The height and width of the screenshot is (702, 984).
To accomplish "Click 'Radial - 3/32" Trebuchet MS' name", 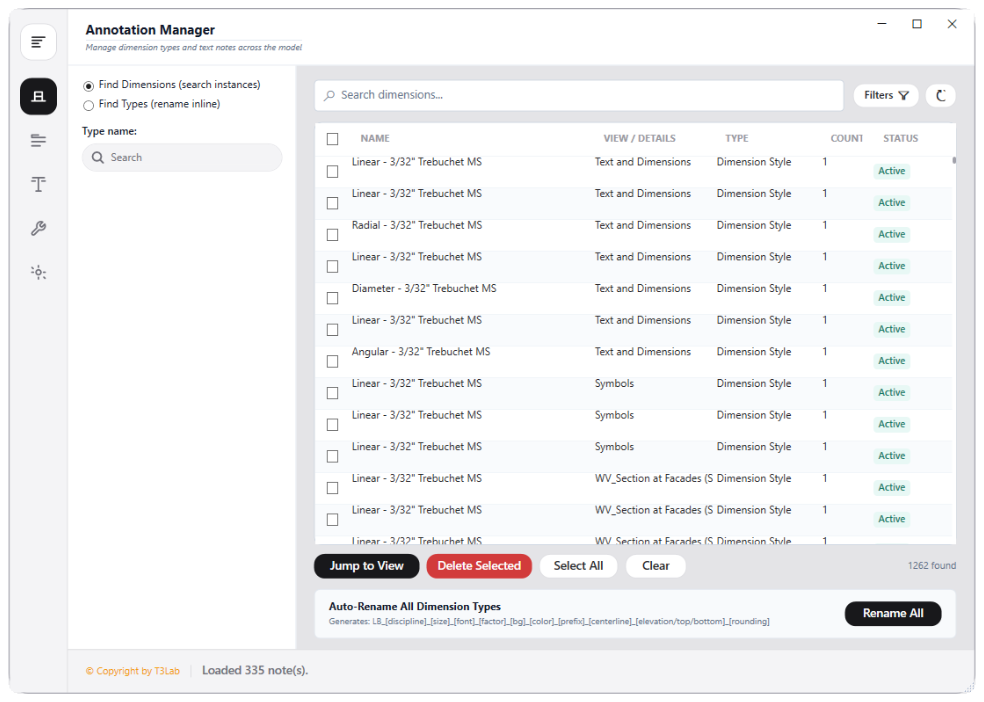I will tap(417, 225).
